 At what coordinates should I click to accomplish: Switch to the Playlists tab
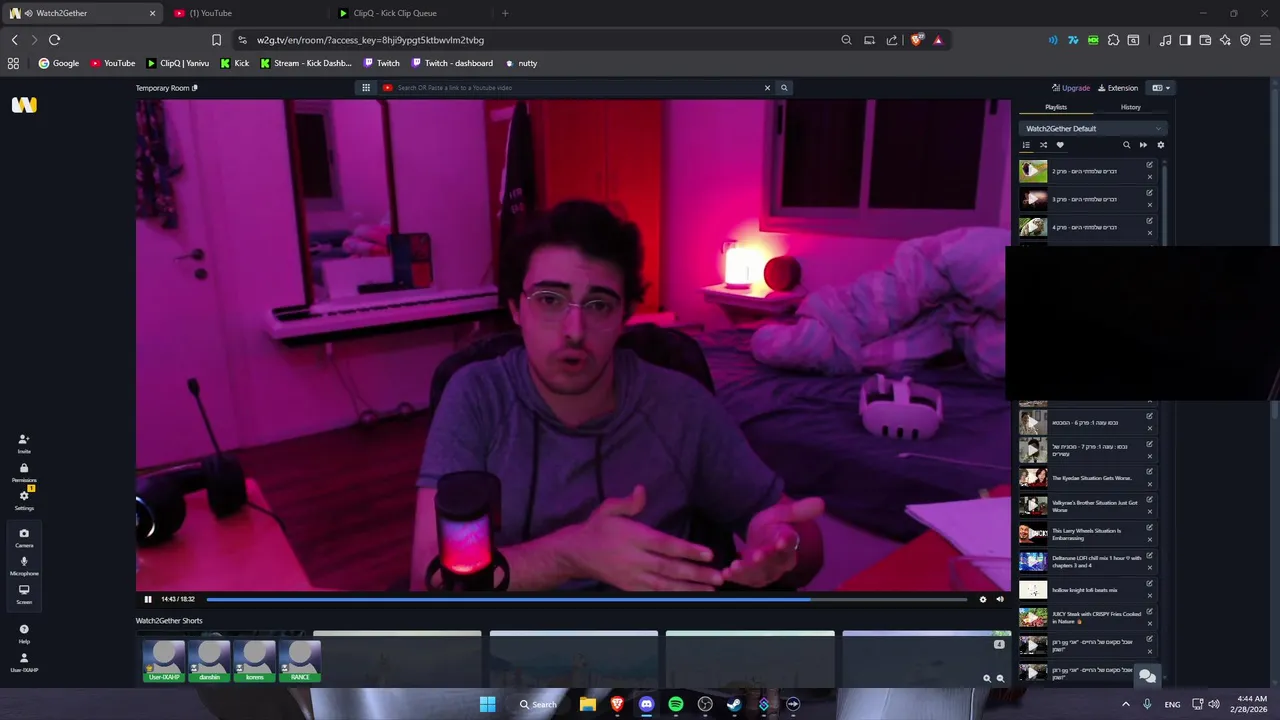(x=1056, y=107)
